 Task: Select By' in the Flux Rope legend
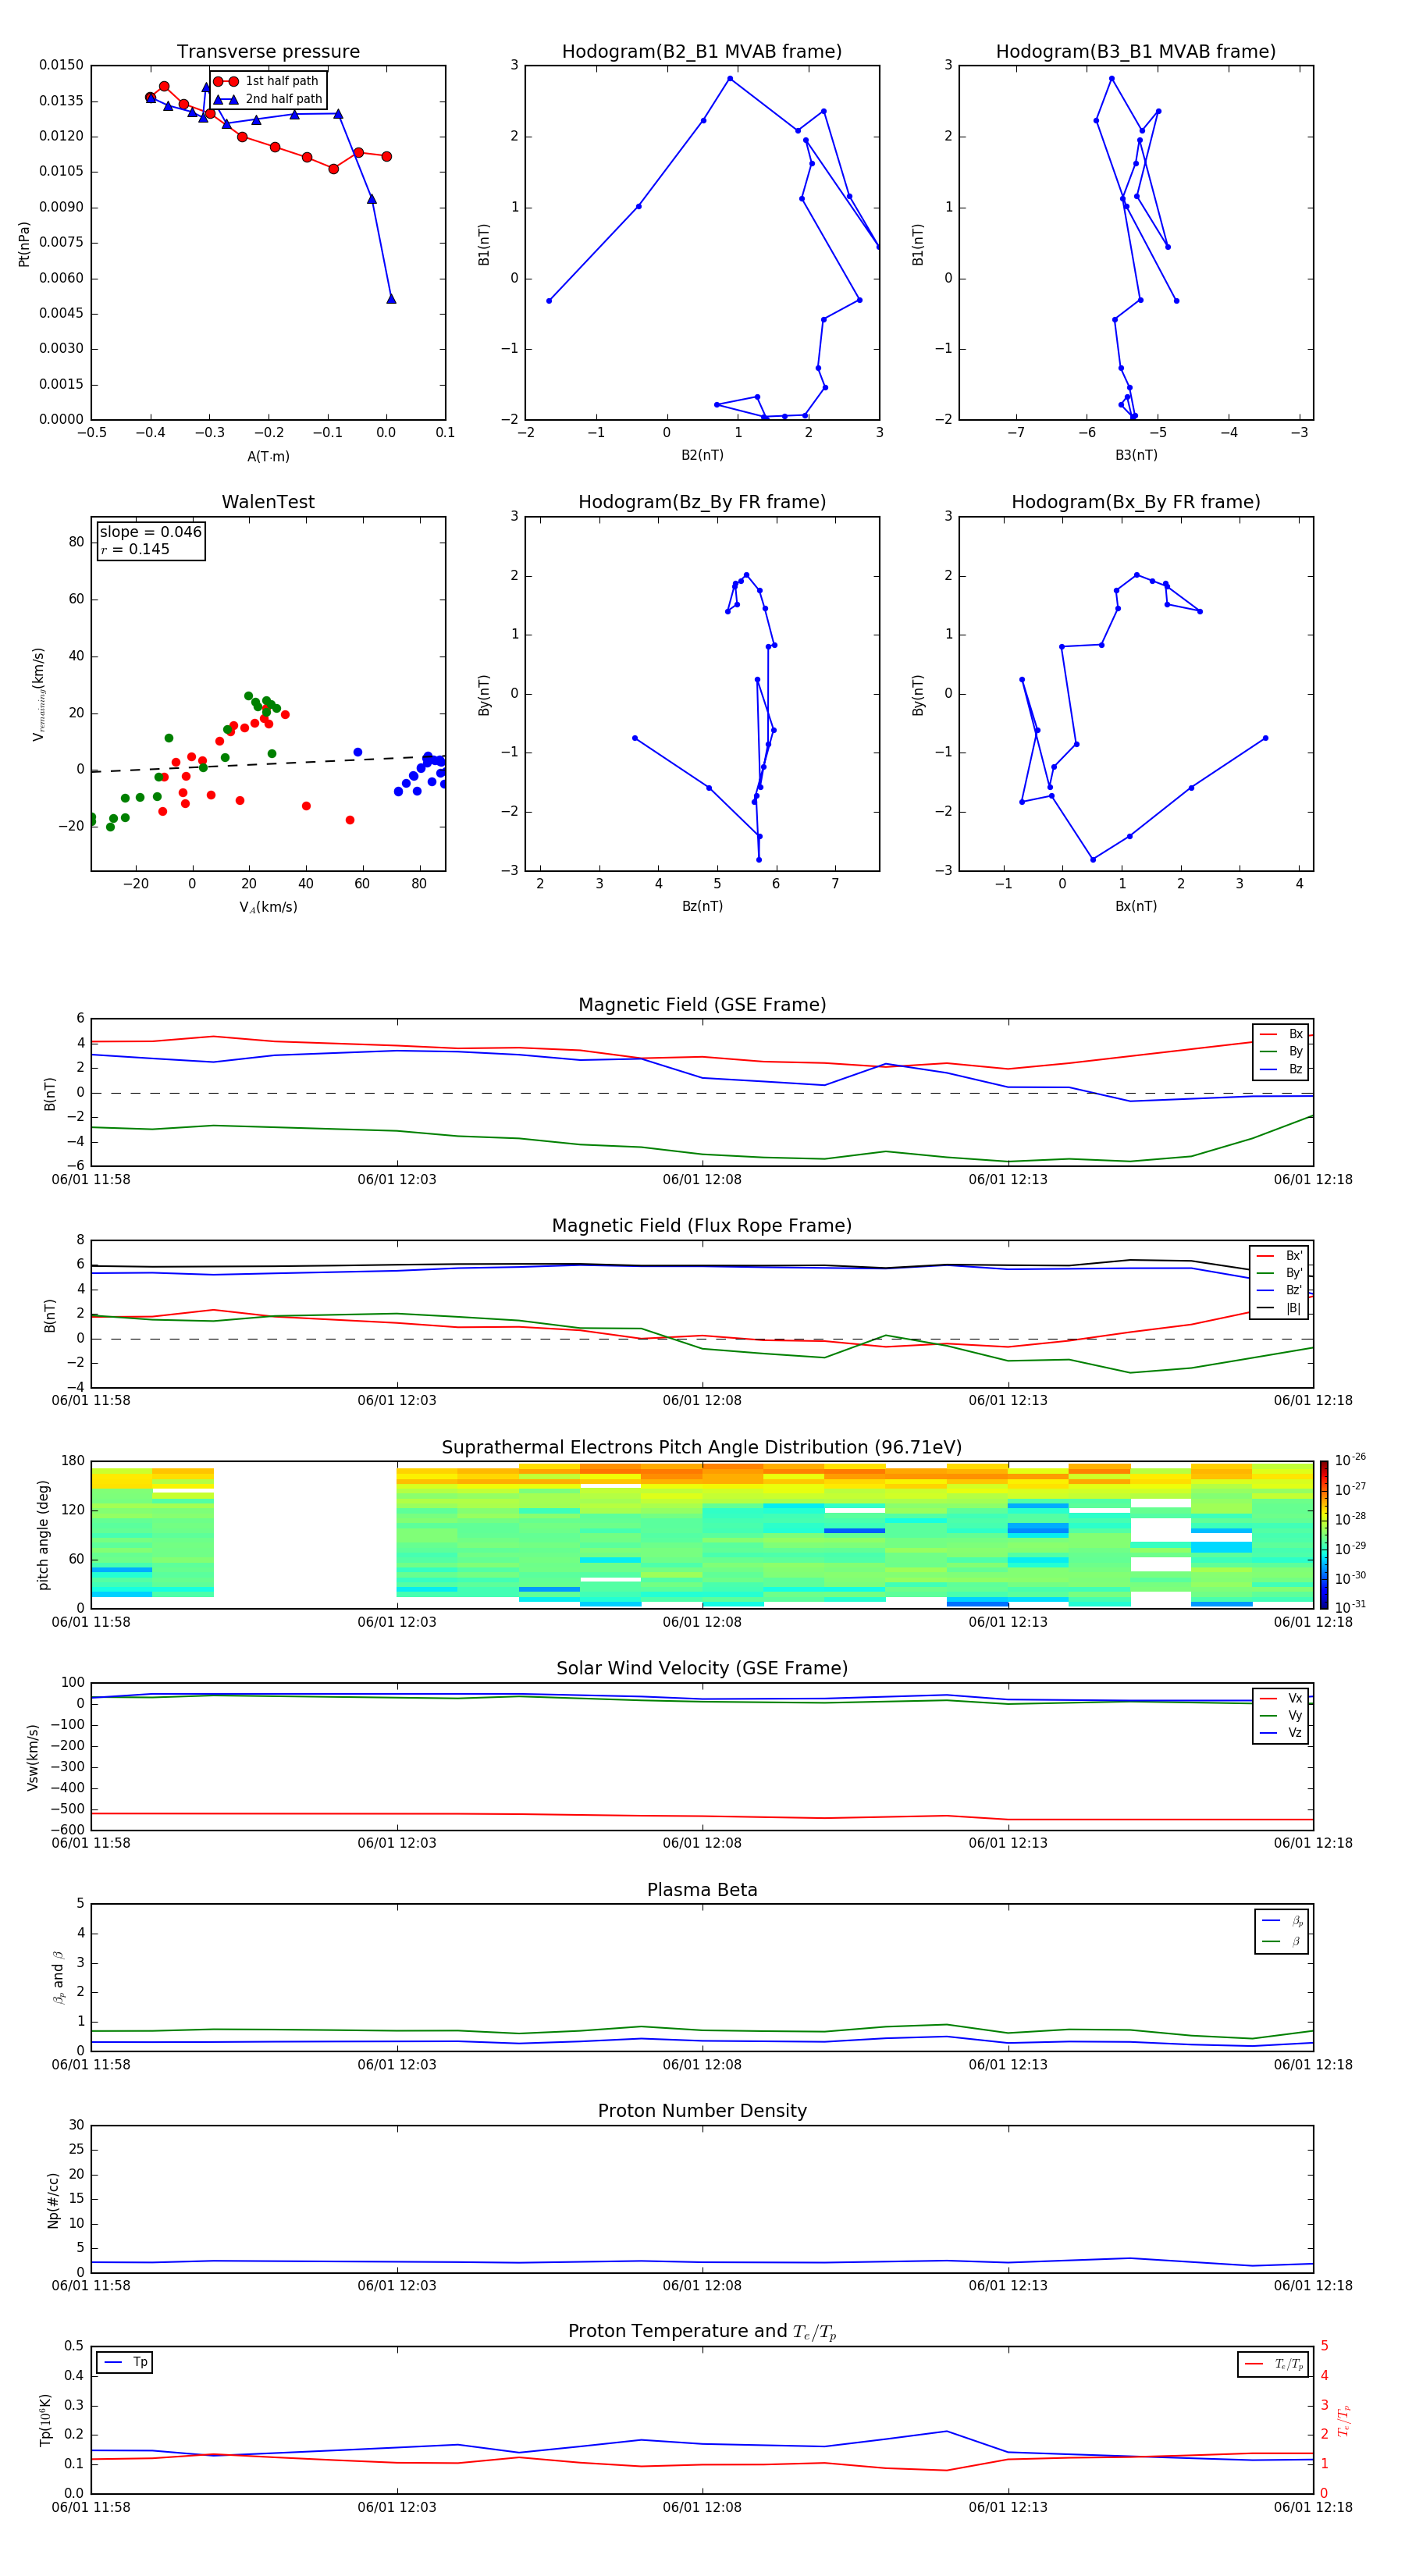click(1294, 1273)
